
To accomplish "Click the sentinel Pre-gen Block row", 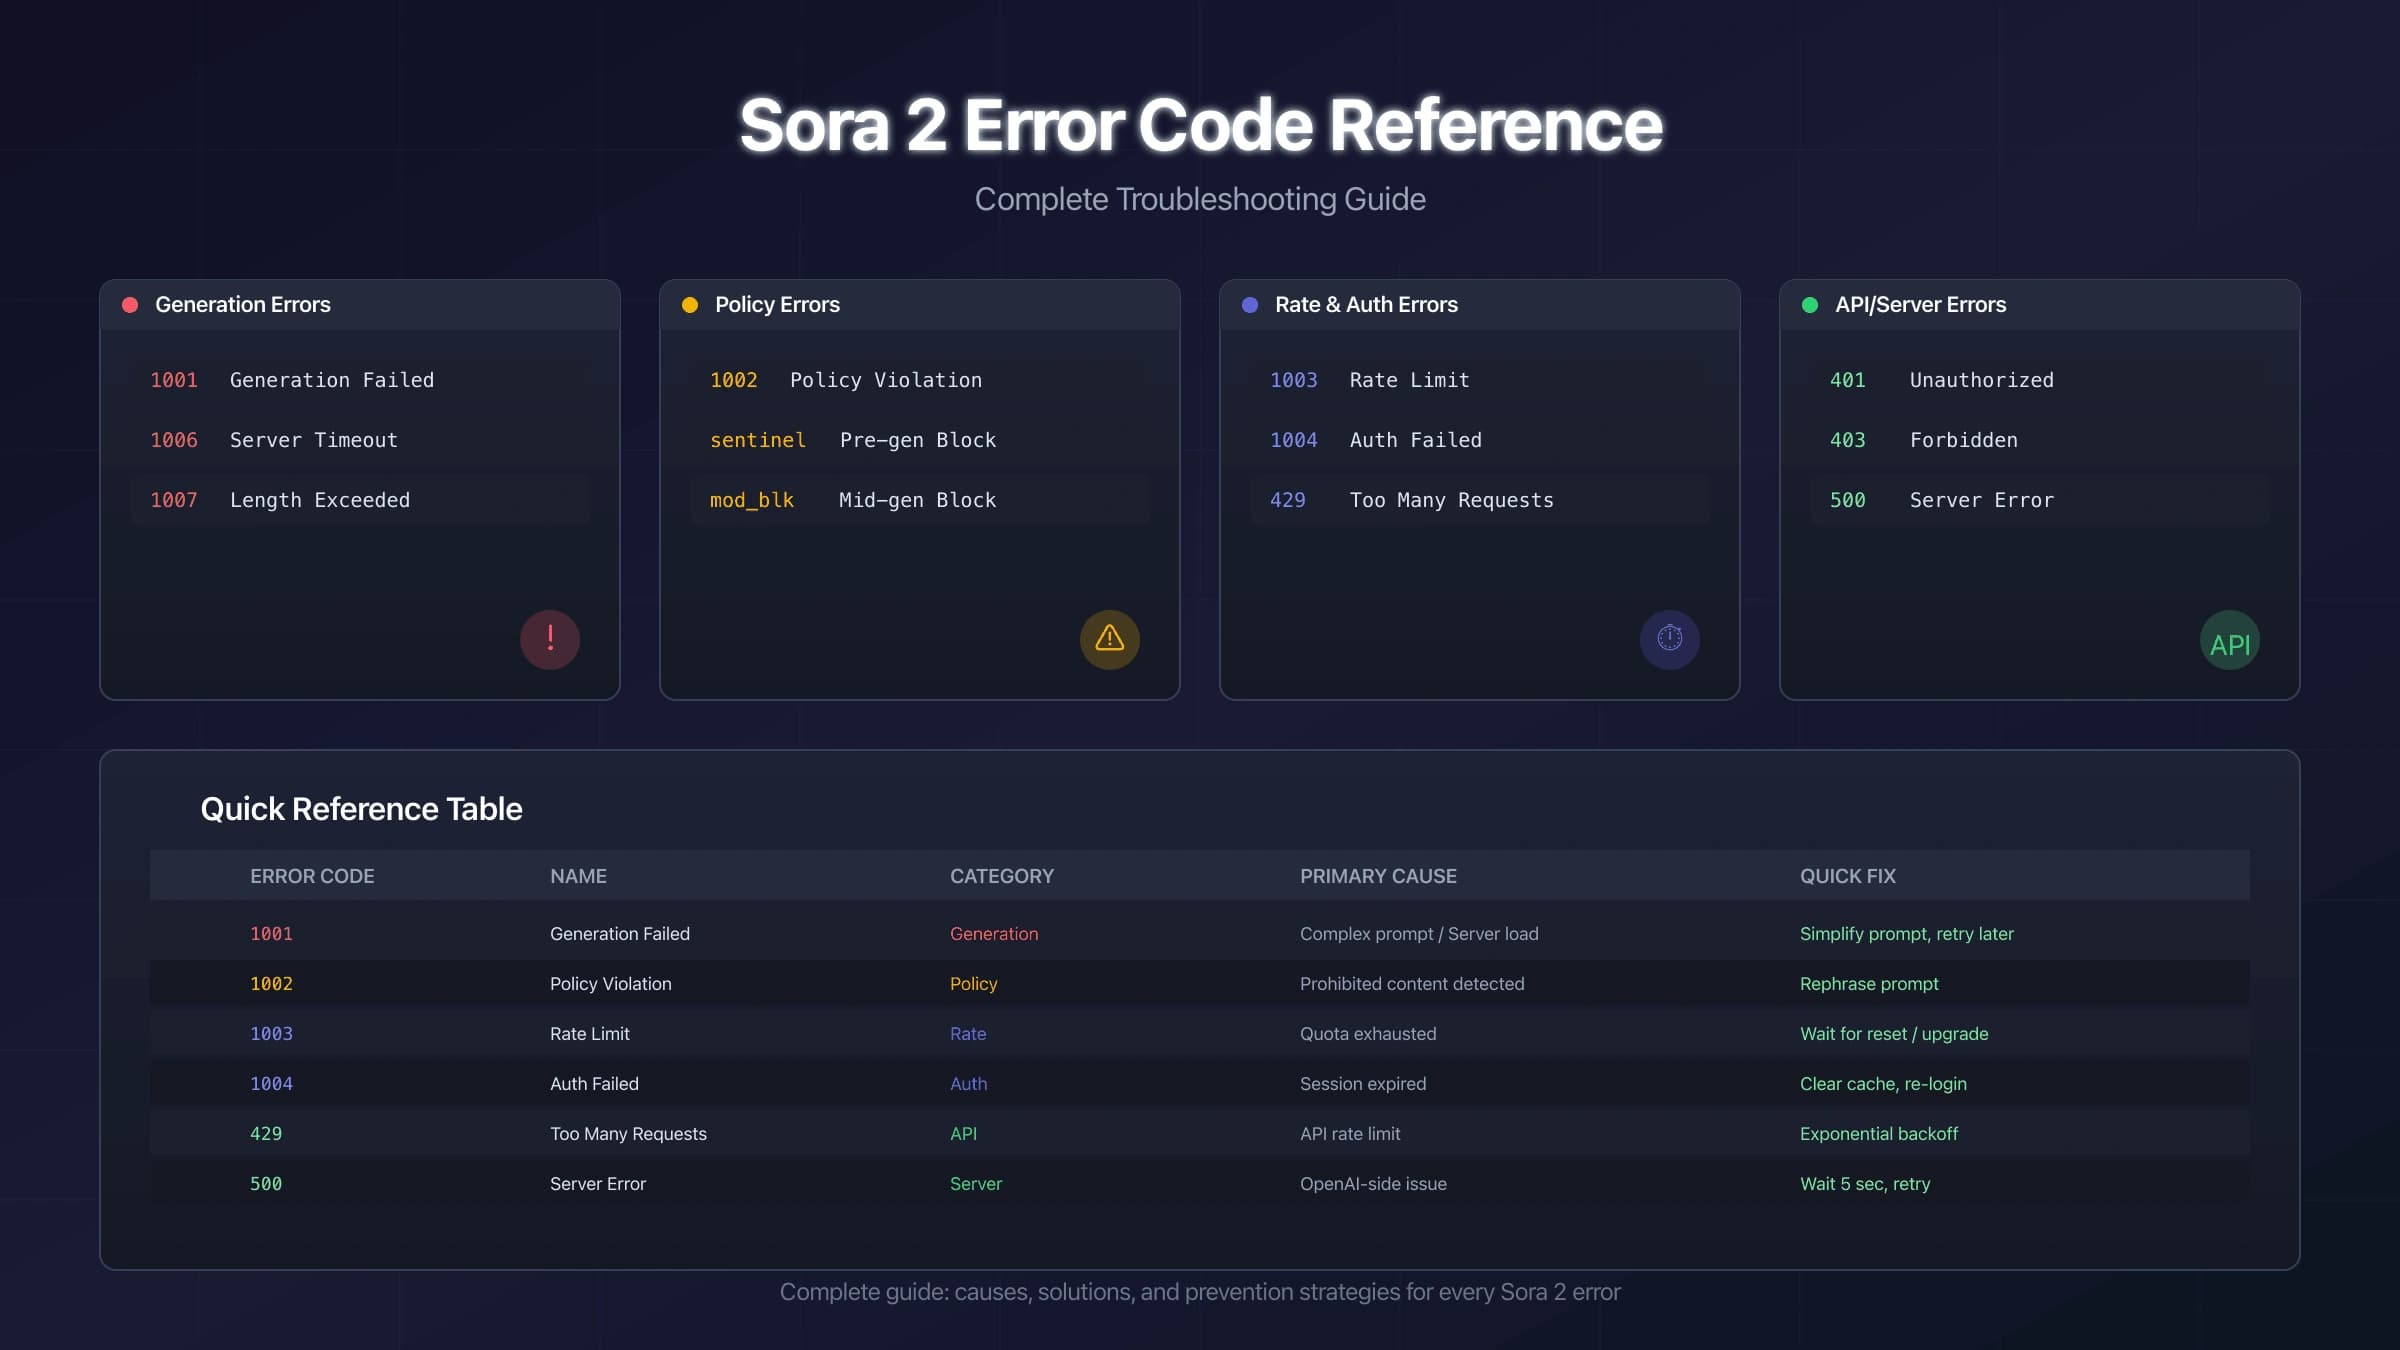I will click(920, 440).
